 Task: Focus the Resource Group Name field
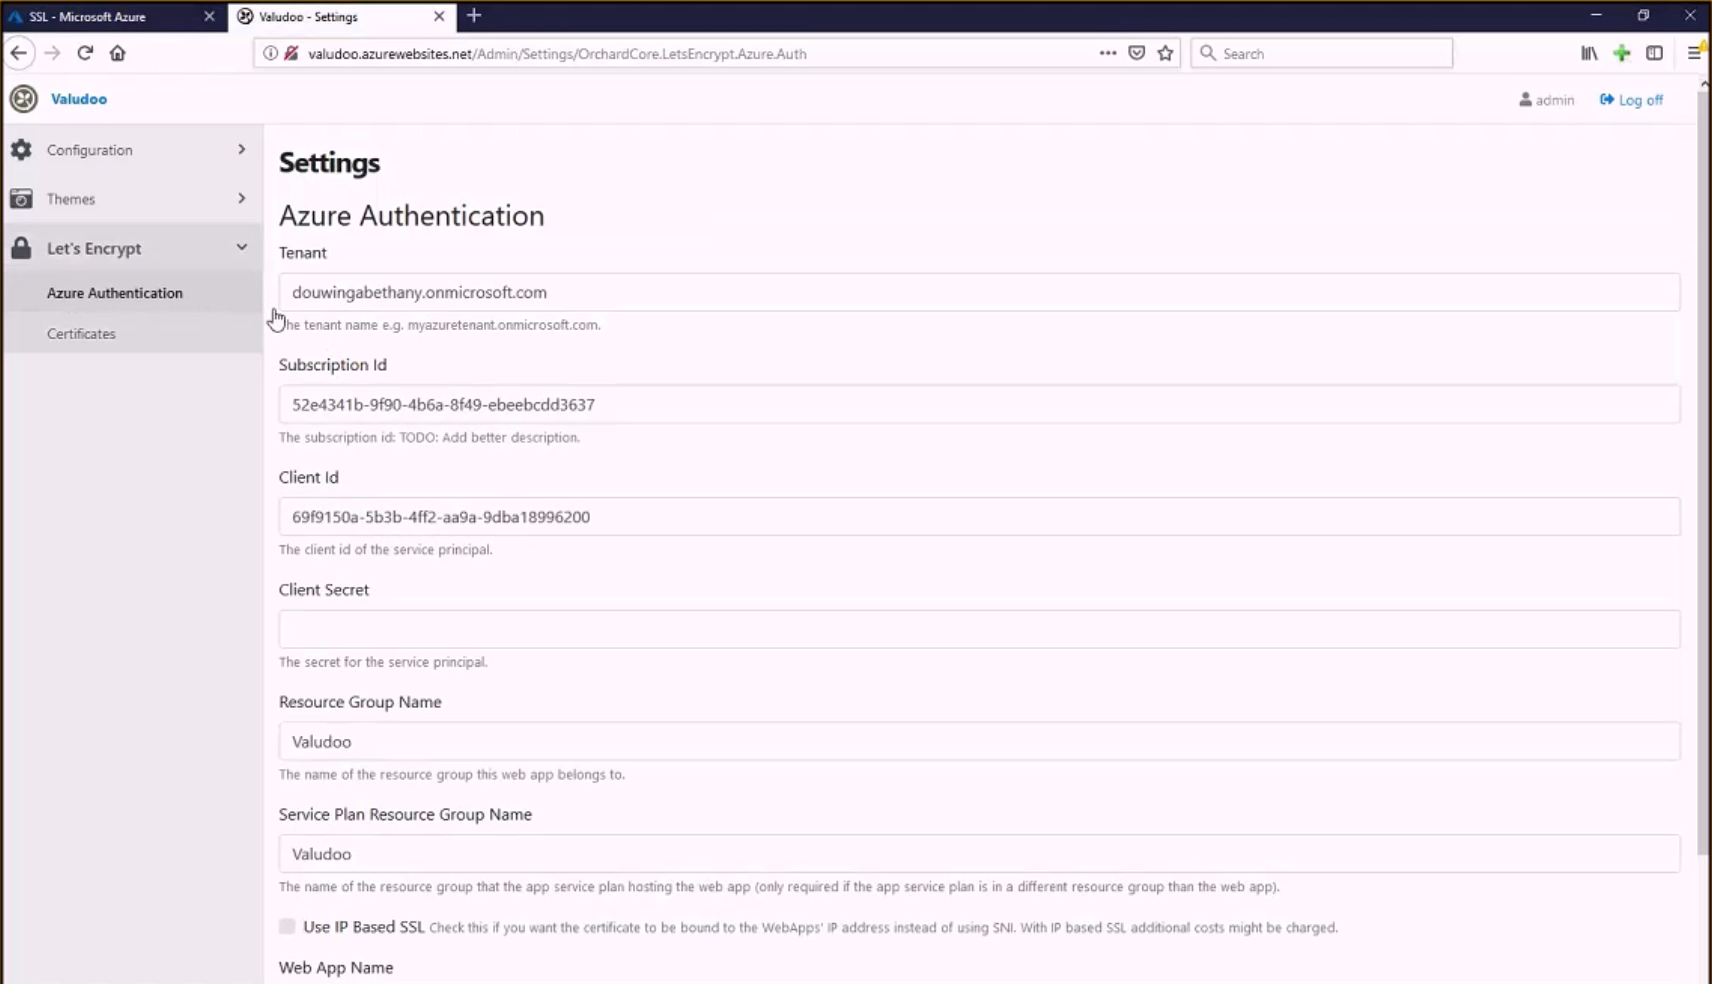[979, 742]
